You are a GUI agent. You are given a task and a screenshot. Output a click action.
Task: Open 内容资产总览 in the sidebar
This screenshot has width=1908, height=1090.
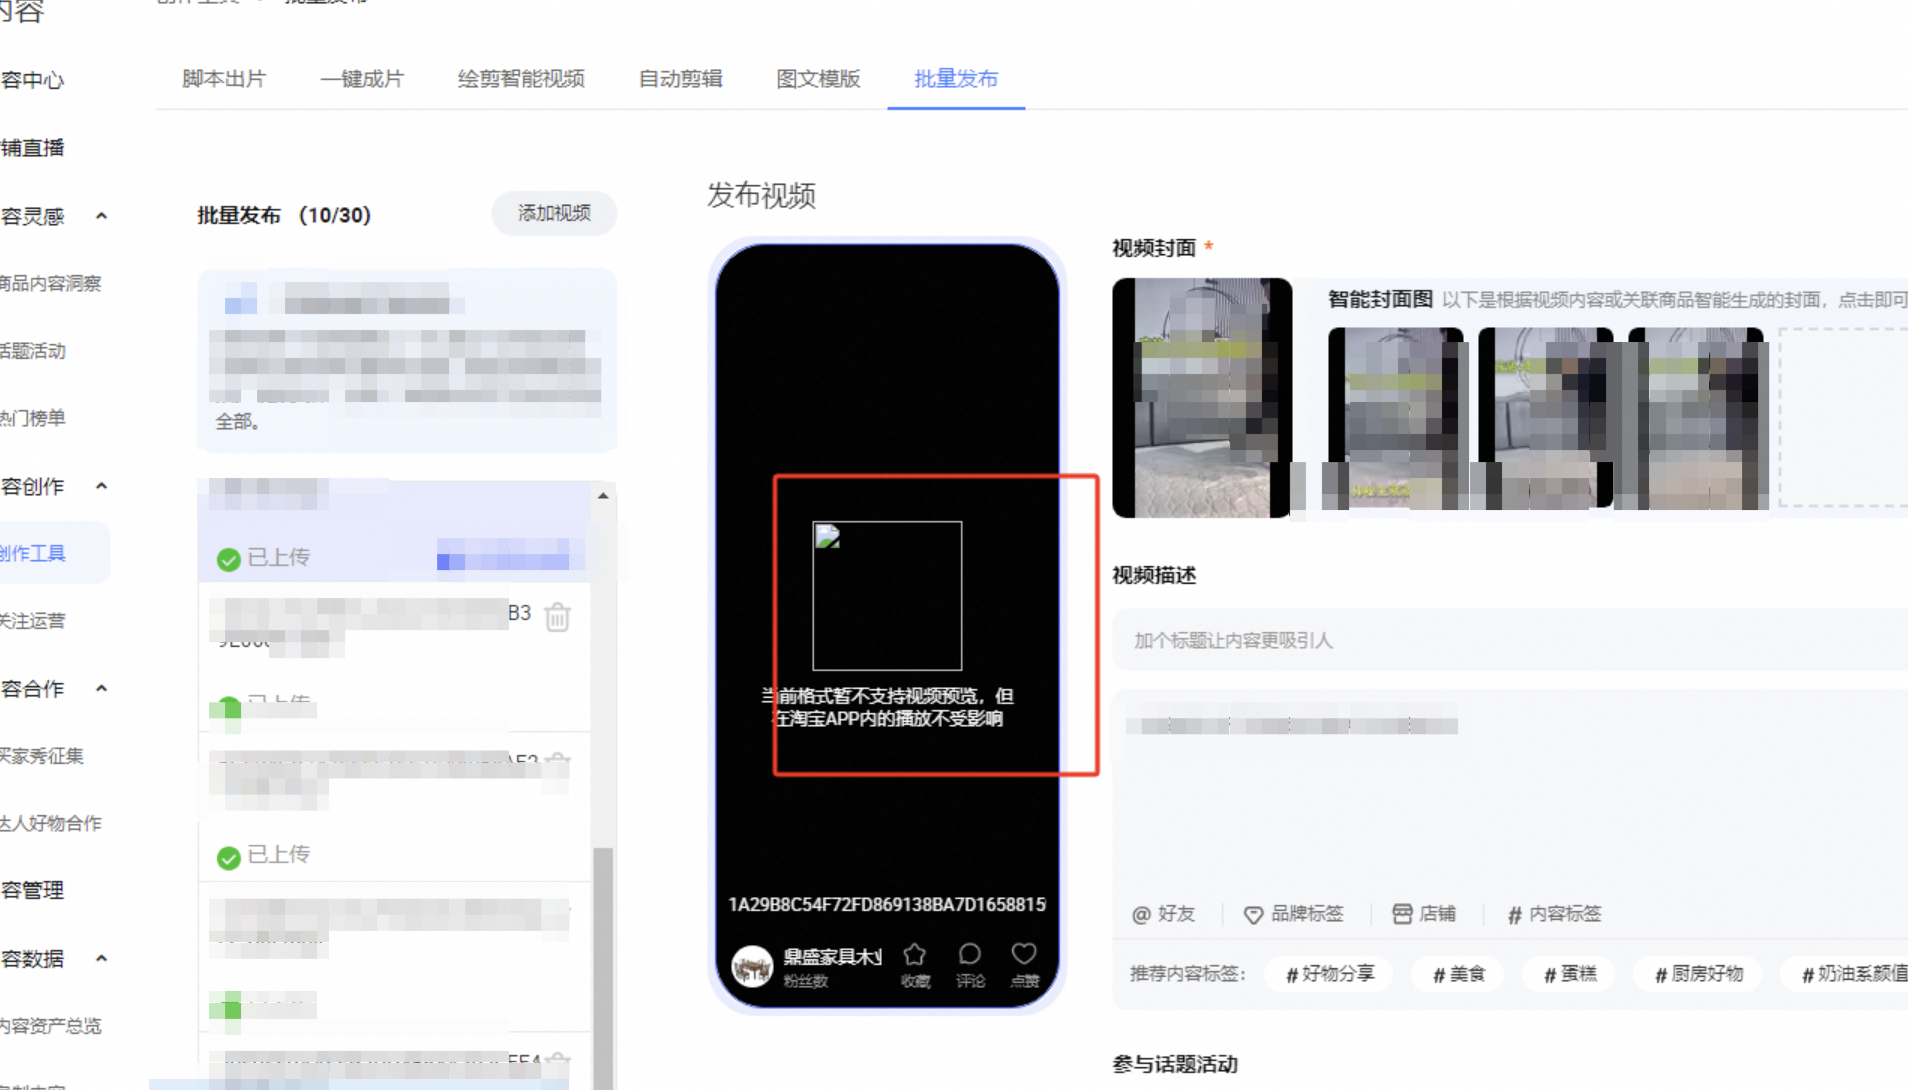[51, 1026]
